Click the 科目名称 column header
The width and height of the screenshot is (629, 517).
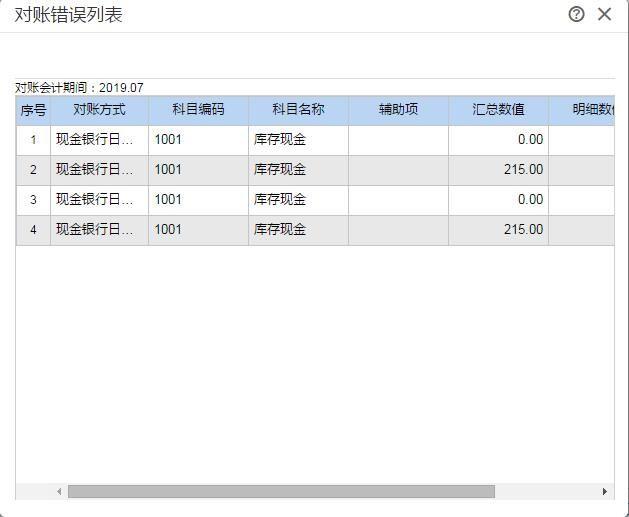point(298,110)
